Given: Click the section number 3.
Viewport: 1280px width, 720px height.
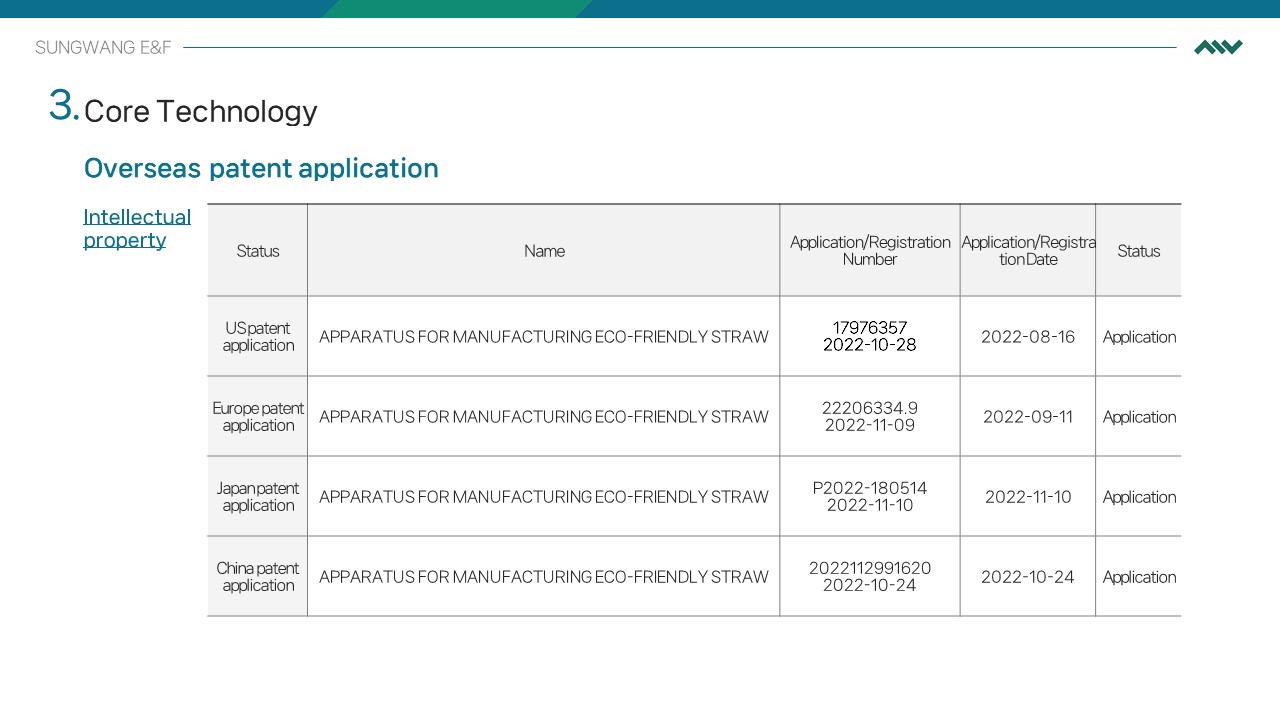Looking at the screenshot, I should 64,105.
